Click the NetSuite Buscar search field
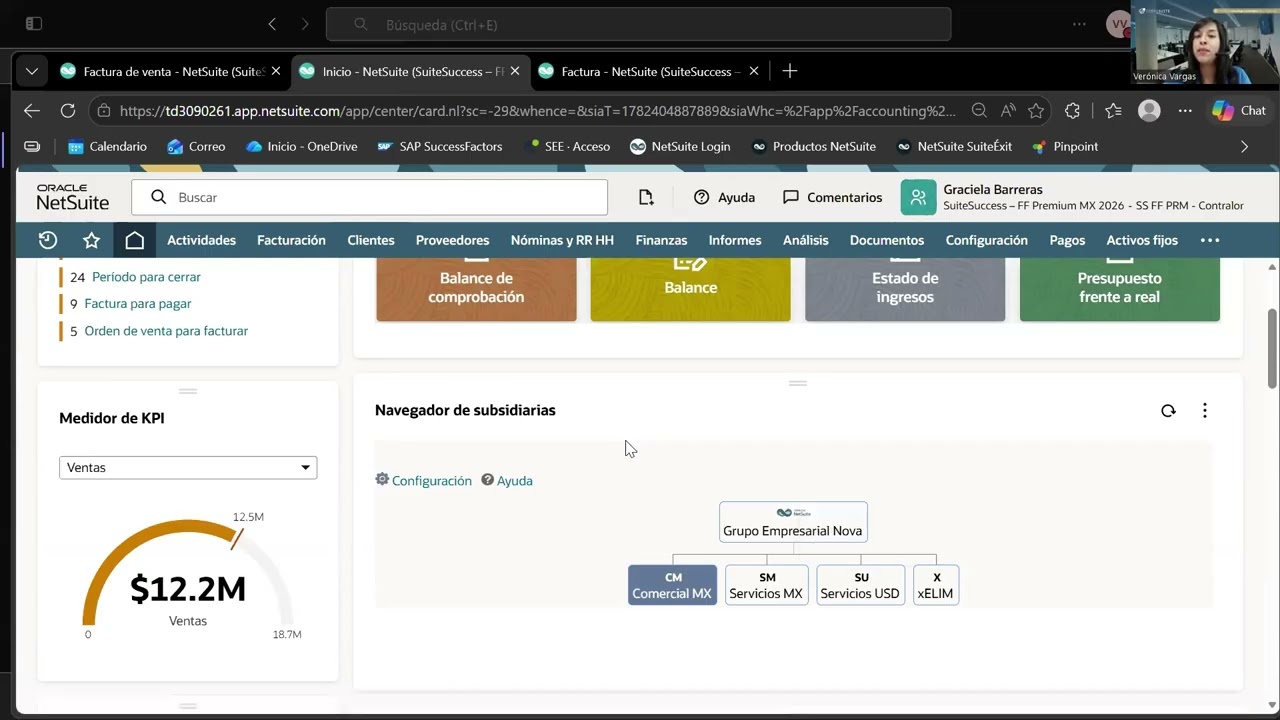The image size is (1280, 720). [x=369, y=197]
